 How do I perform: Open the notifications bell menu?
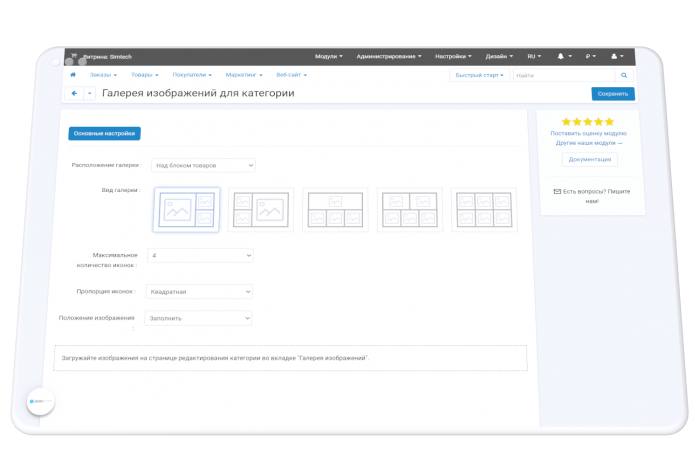pyautogui.click(x=564, y=56)
